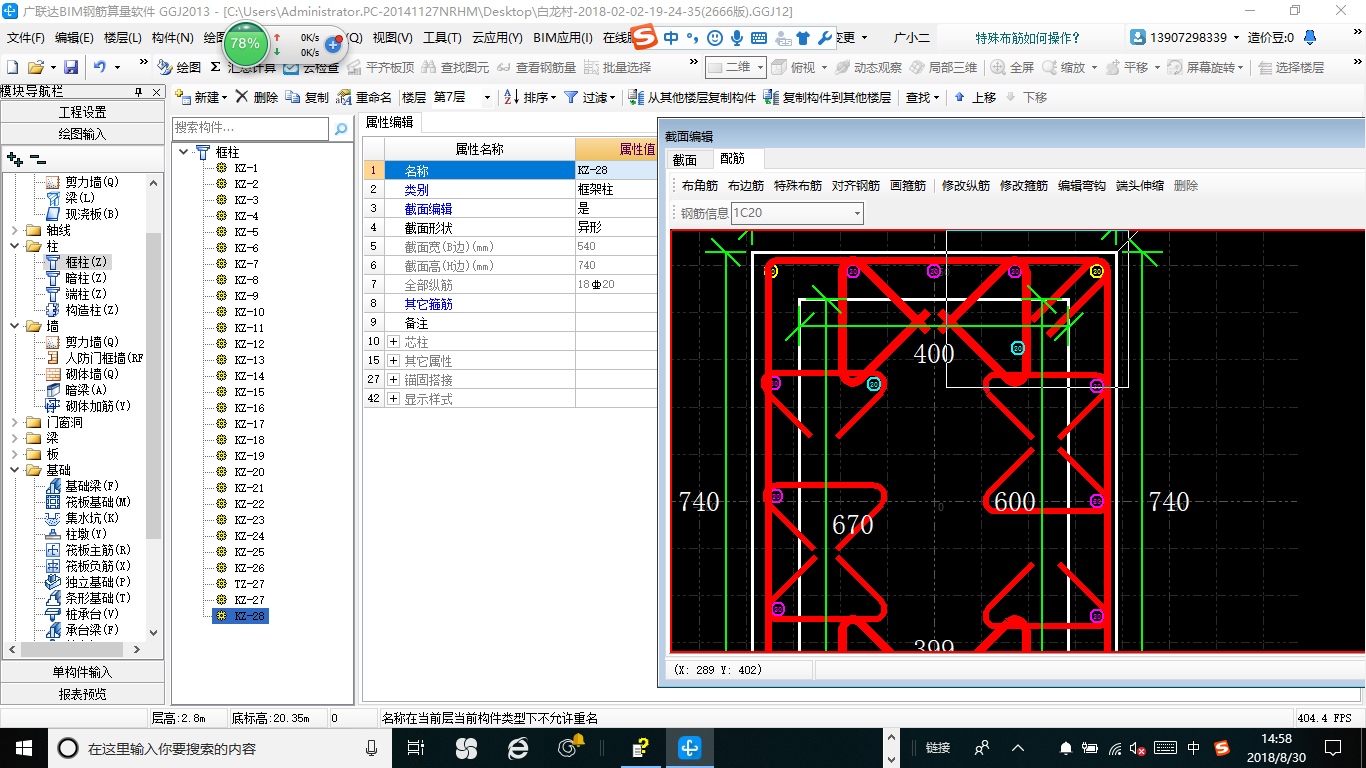The width and height of the screenshot is (1366, 768).
Task: Click 复制 copy component button
Action: pos(307,98)
